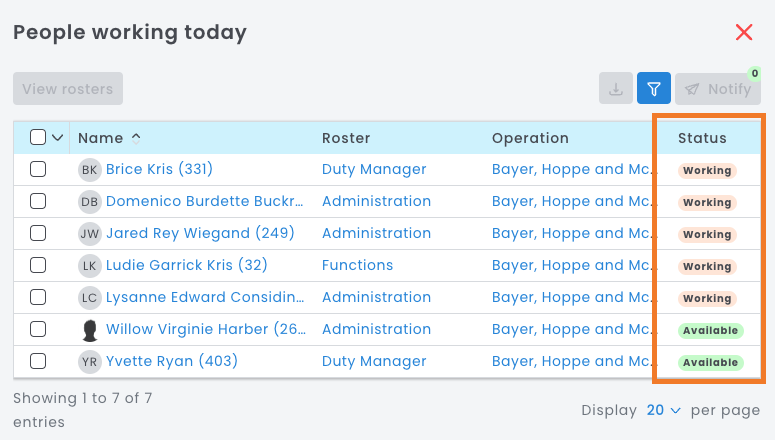Click the Operation column header
Screen dimensions: 775x440
point(530,138)
